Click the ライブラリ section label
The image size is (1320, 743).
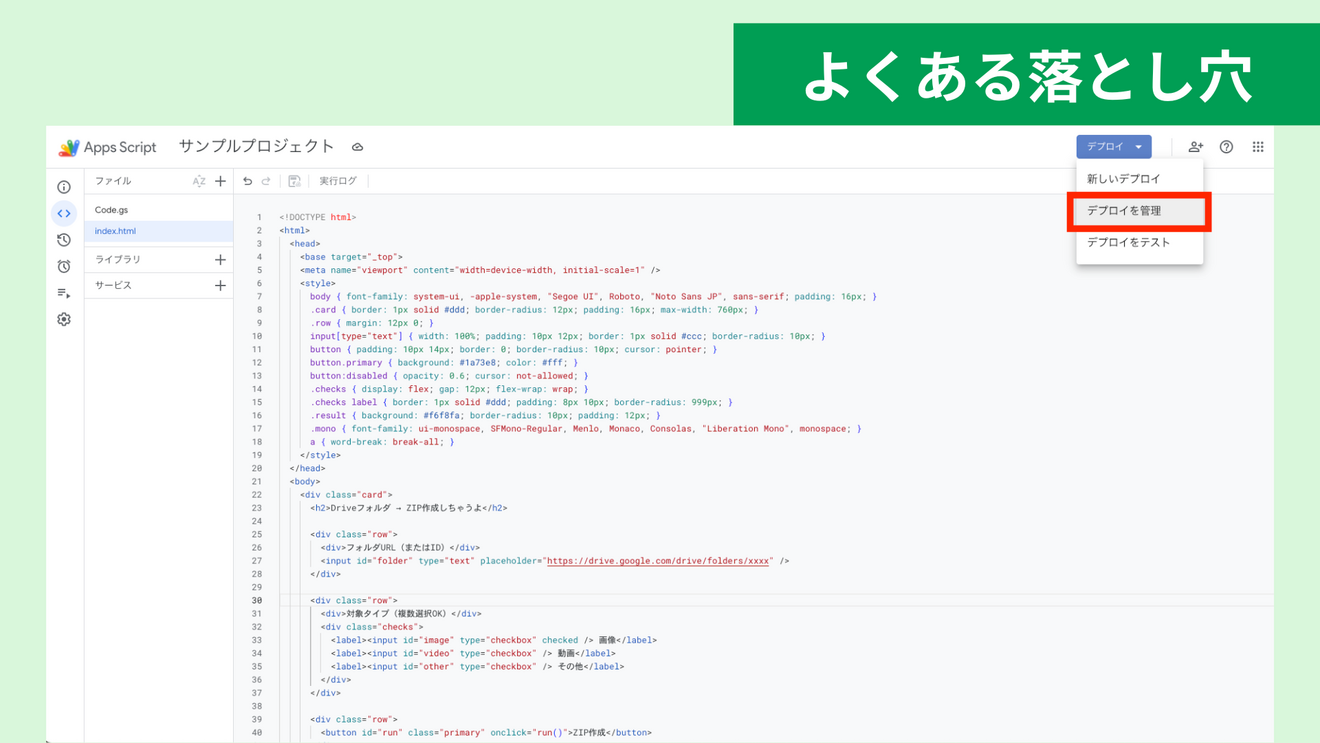tap(118, 259)
